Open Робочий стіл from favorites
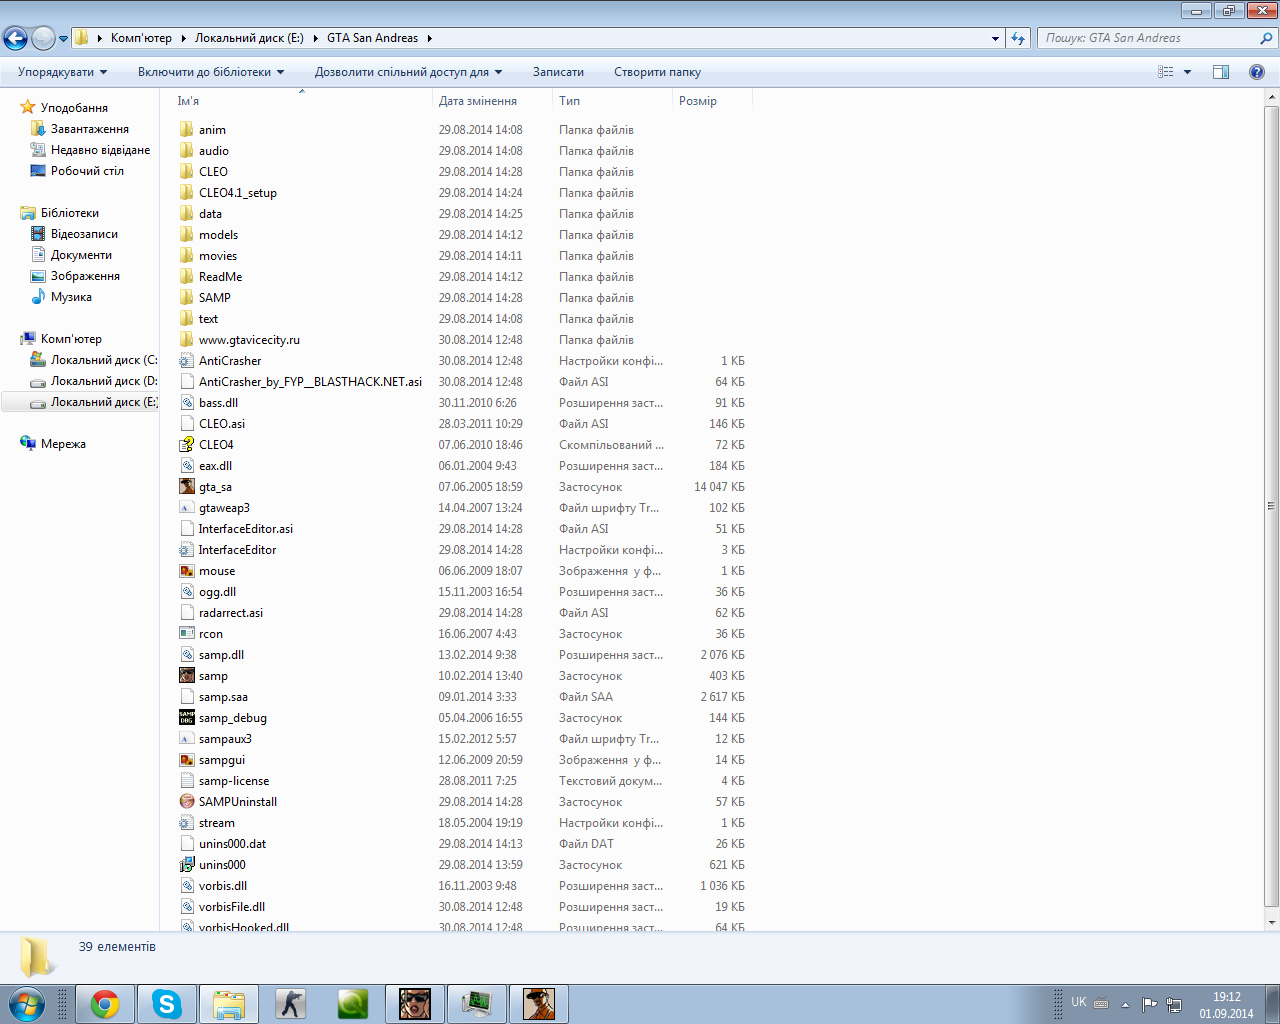 tap(87, 171)
